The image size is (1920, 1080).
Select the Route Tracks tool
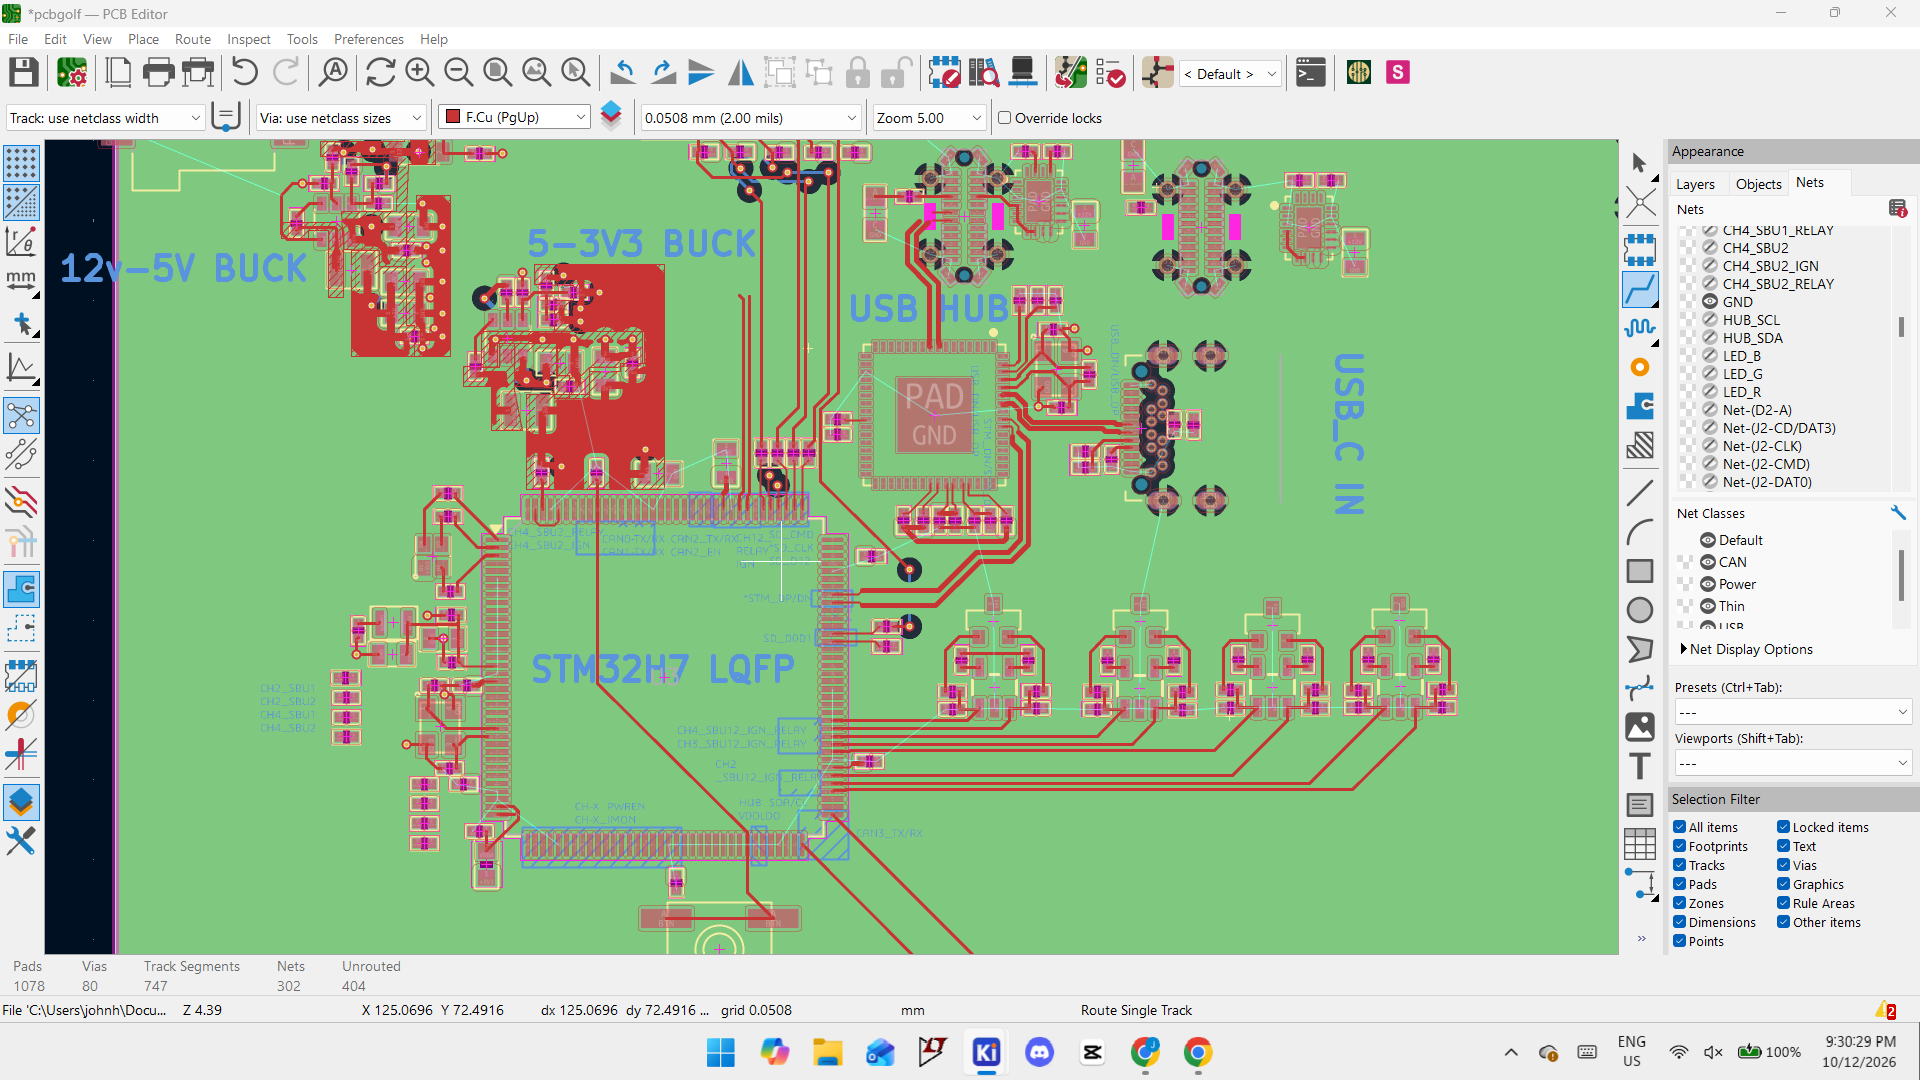[x=1640, y=290]
